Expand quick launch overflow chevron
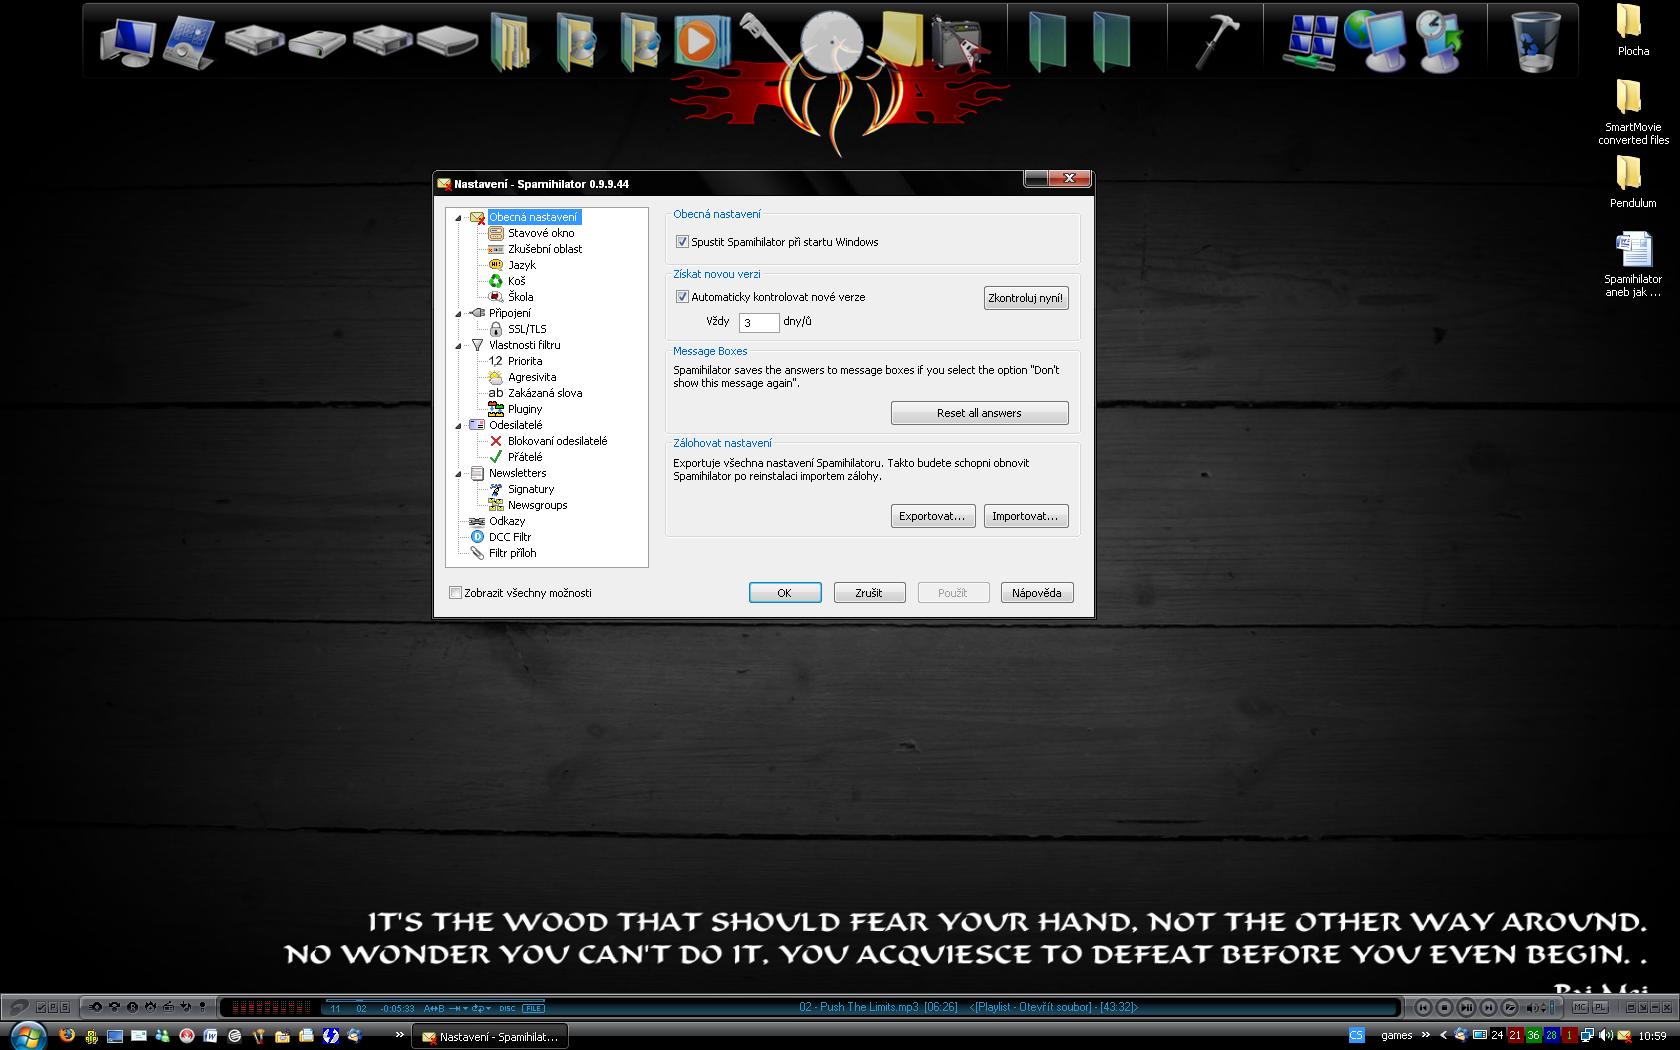 click(400, 1035)
